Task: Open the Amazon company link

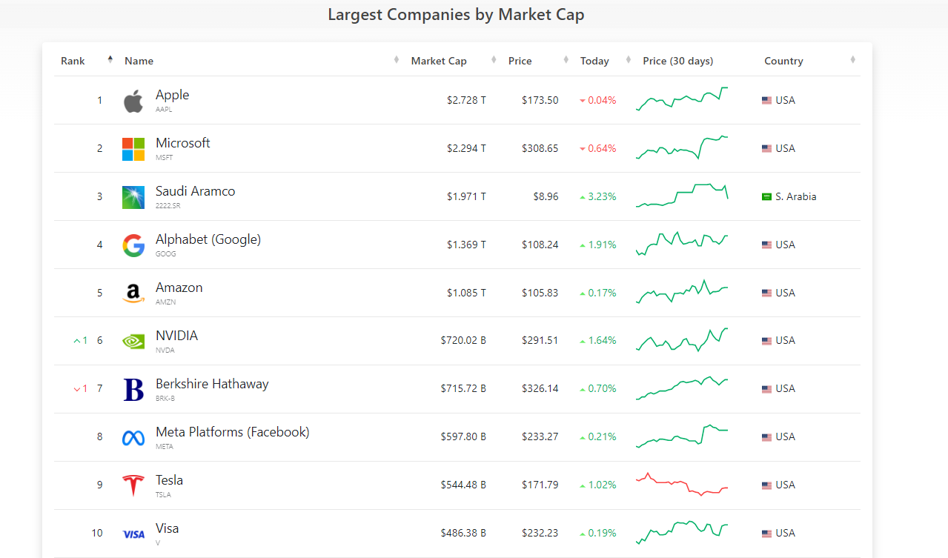Action: click(x=179, y=288)
